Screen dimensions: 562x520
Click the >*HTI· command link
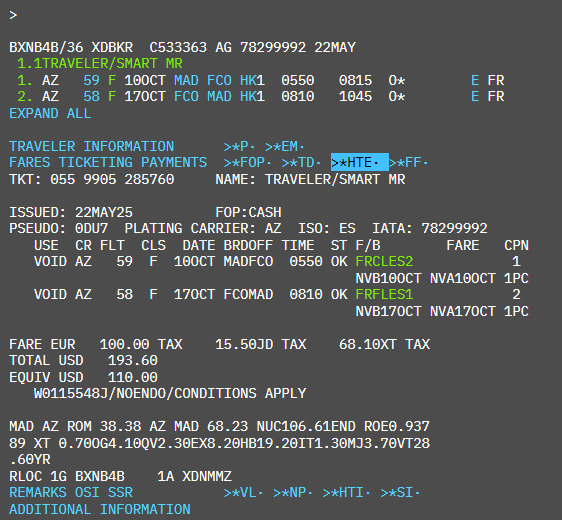346,492
